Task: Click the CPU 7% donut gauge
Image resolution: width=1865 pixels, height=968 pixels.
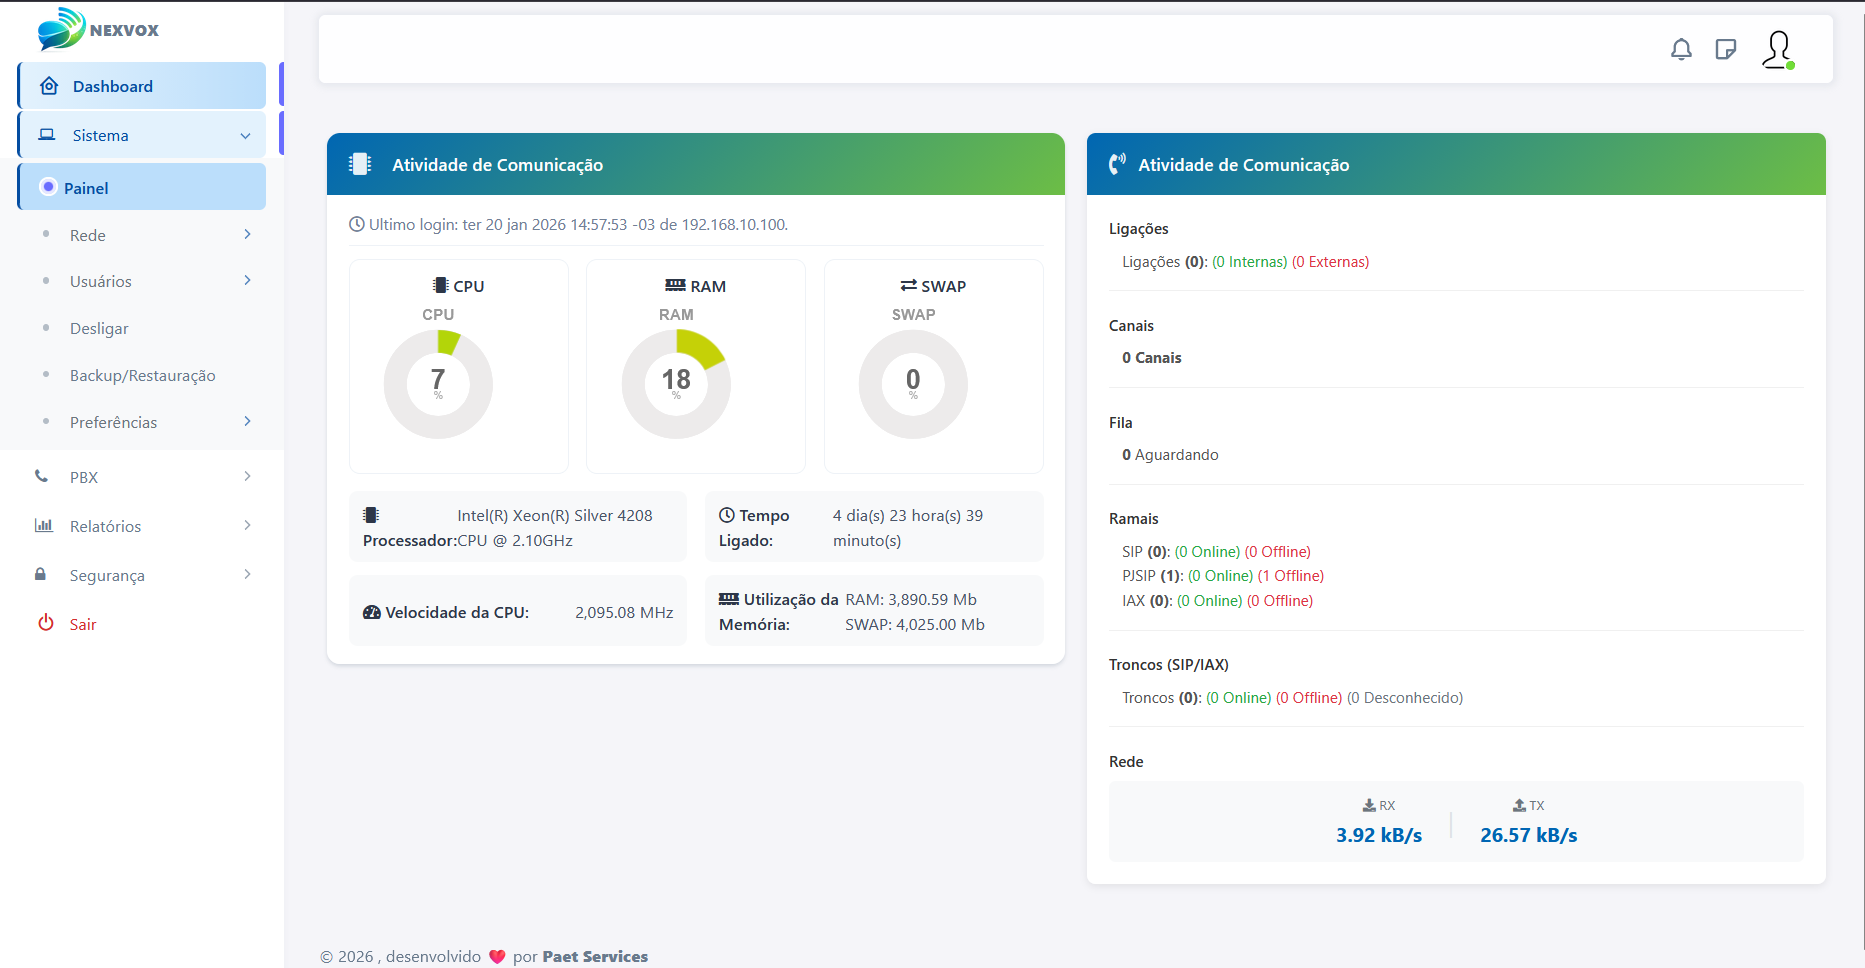Action: (438, 384)
